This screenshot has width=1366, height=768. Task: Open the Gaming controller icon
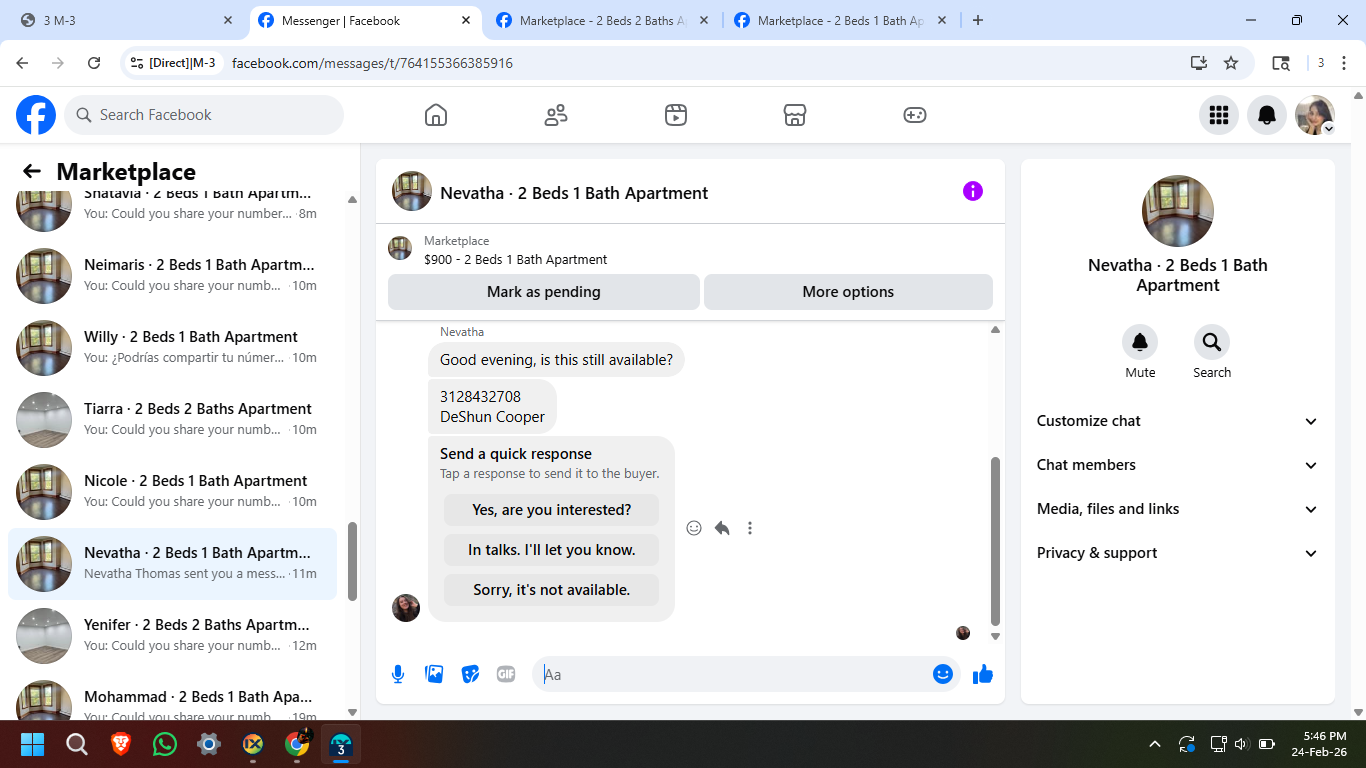point(915,115)
